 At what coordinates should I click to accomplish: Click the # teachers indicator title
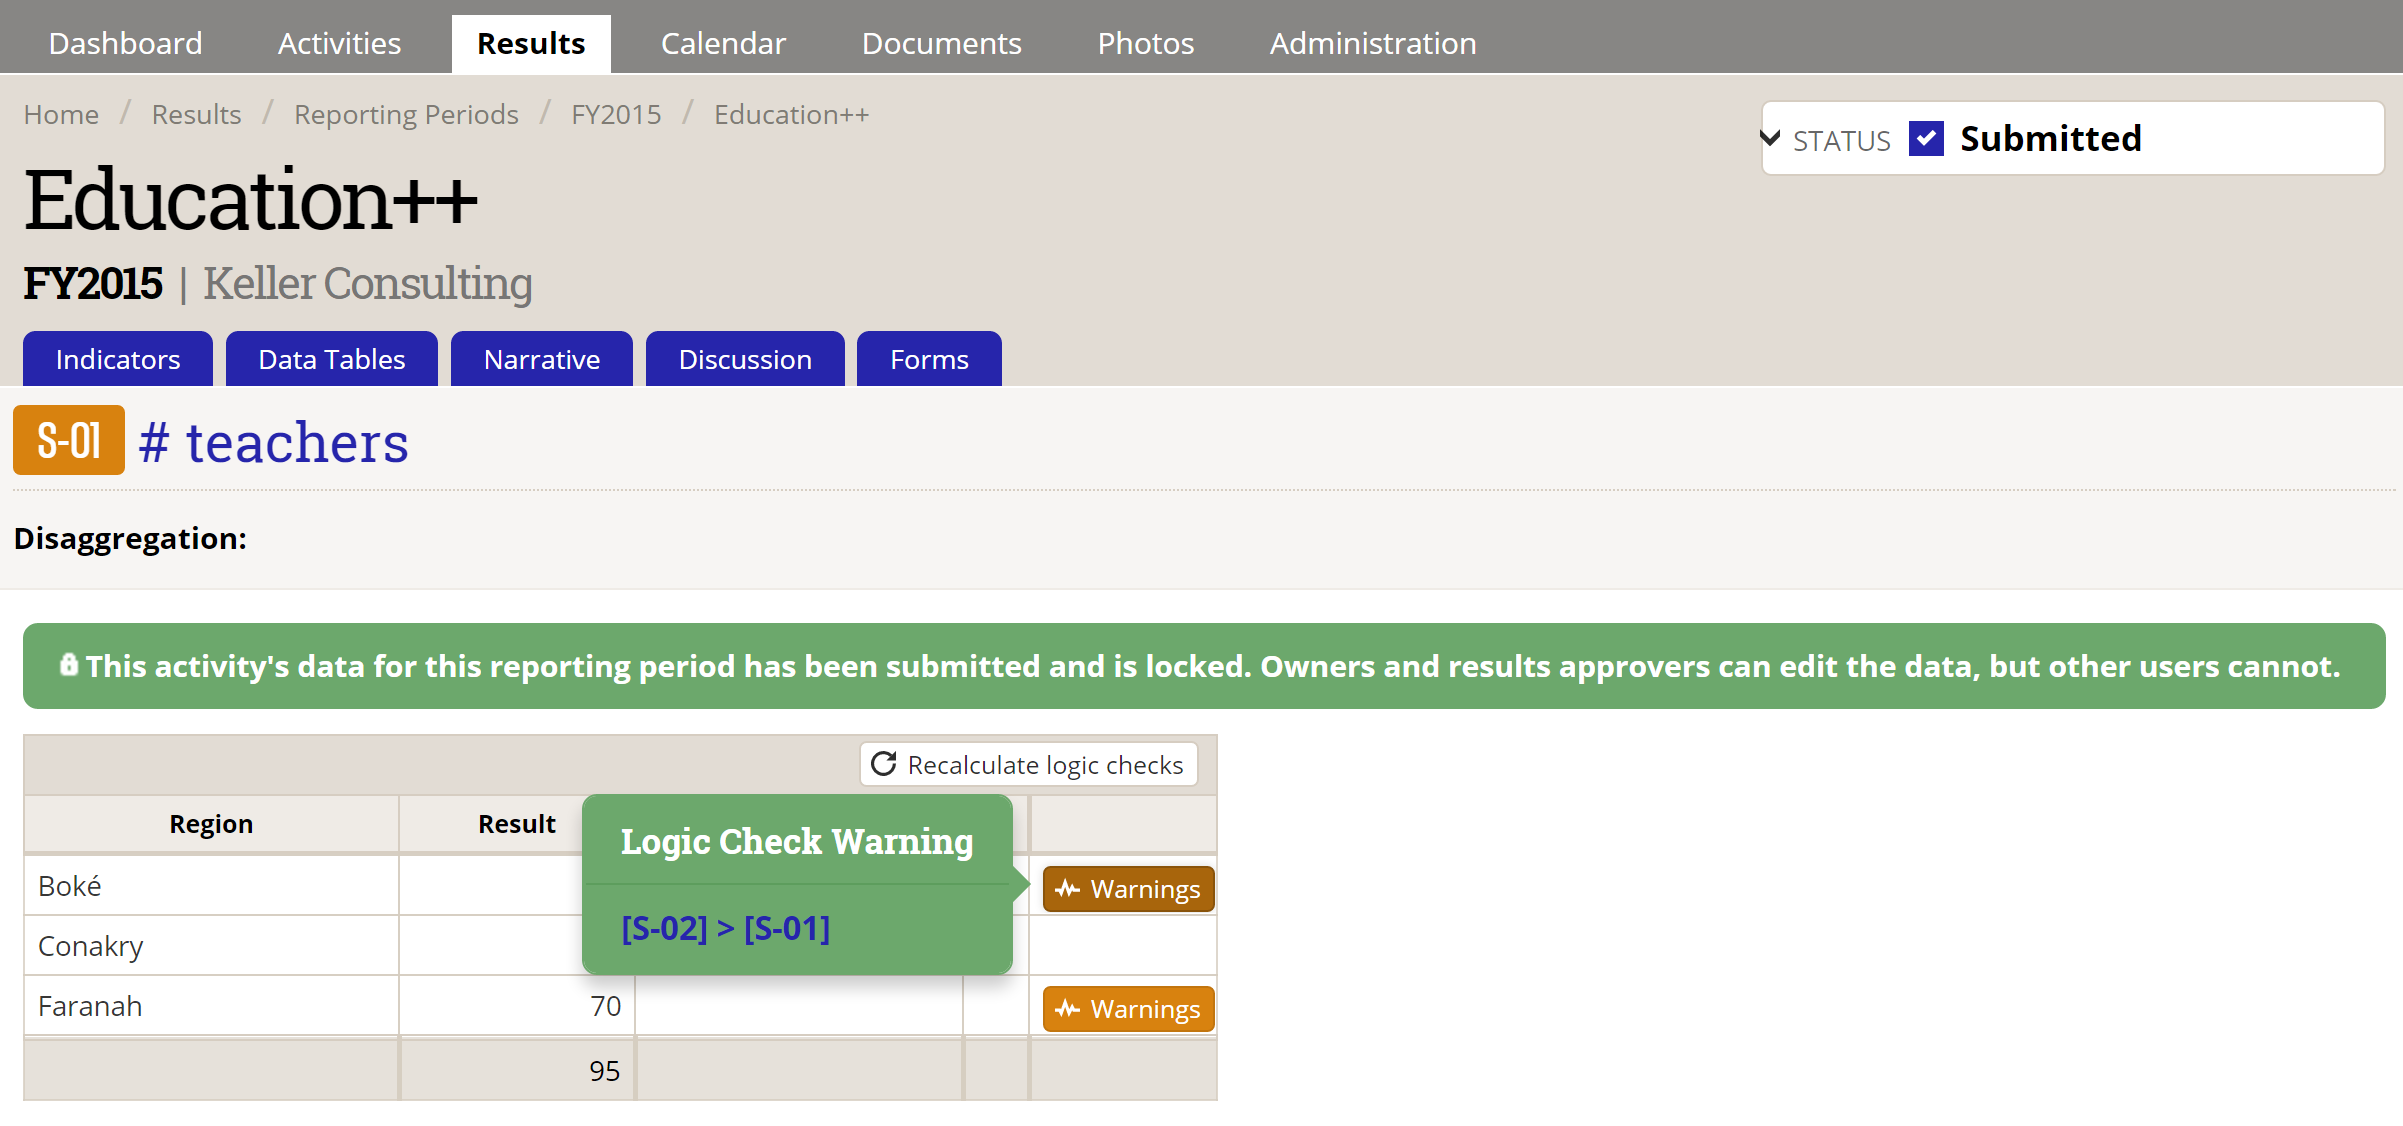(x=273, y=442)
